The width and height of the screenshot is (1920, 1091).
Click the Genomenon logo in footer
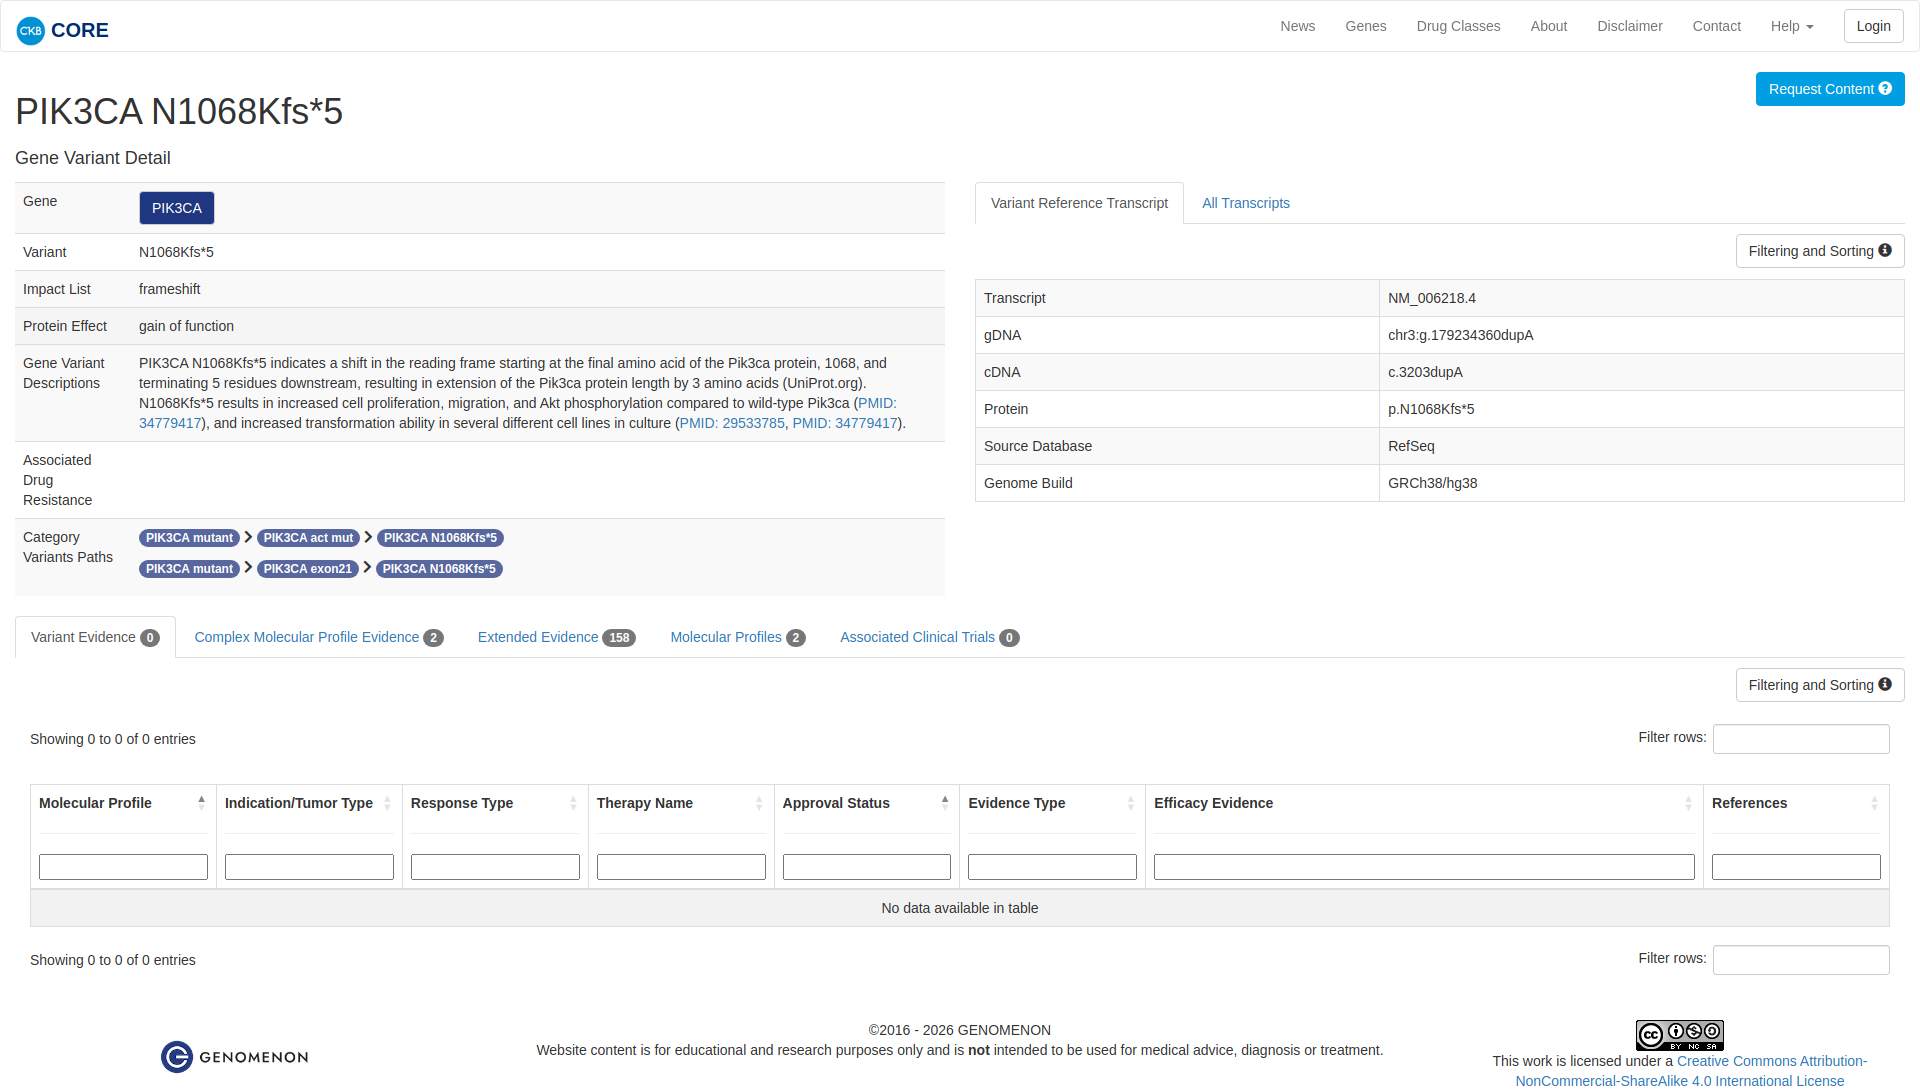[x=235, y=1057]
